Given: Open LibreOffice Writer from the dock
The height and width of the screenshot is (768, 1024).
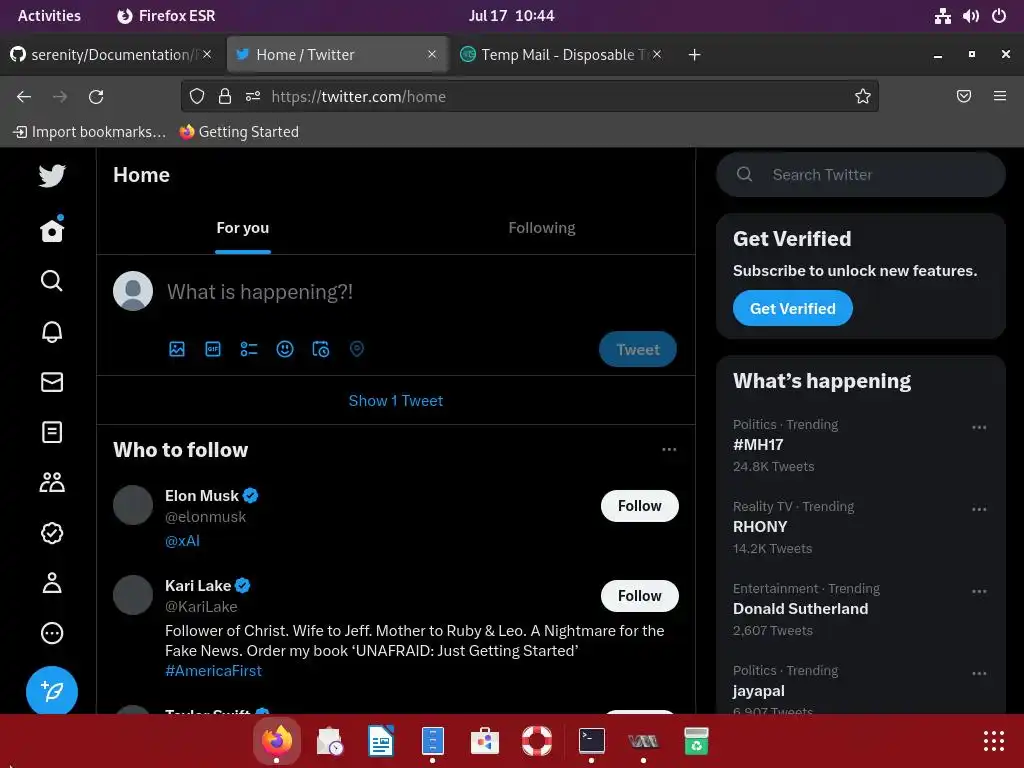Looking at the screenshot, I should 381,741.
